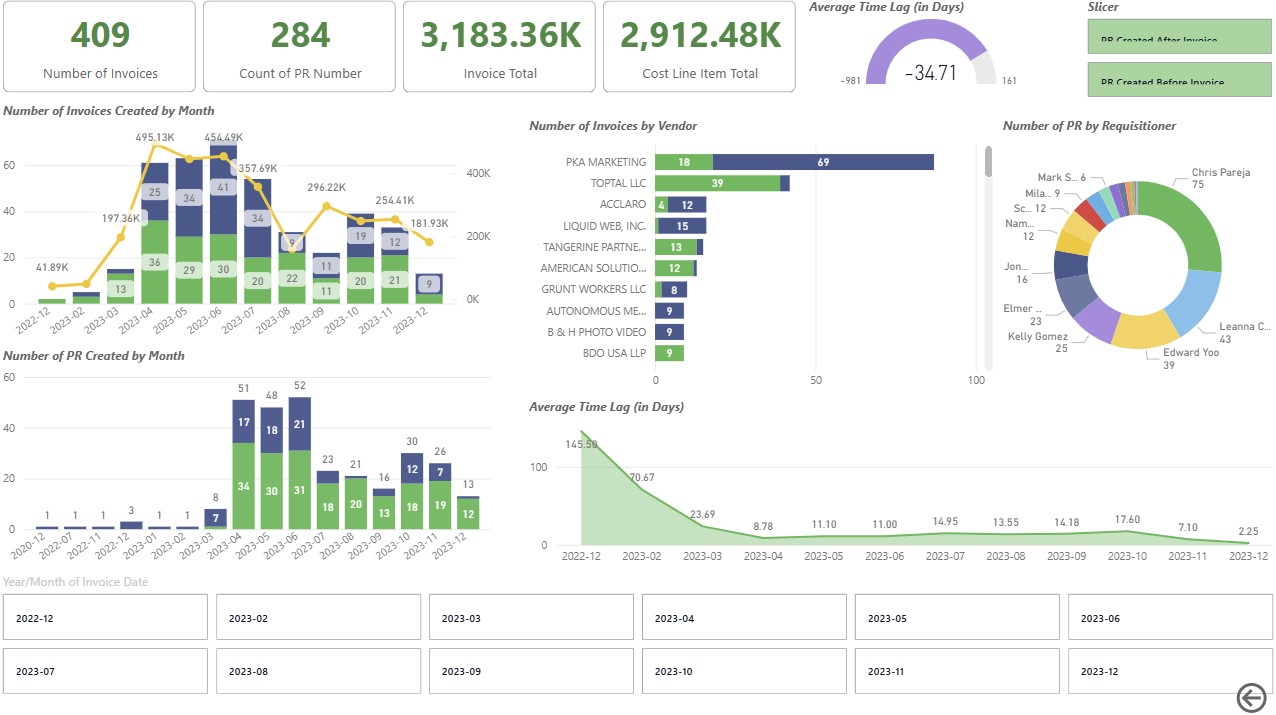Select 2023-08 green invoice bar 22

click(291, 278)
